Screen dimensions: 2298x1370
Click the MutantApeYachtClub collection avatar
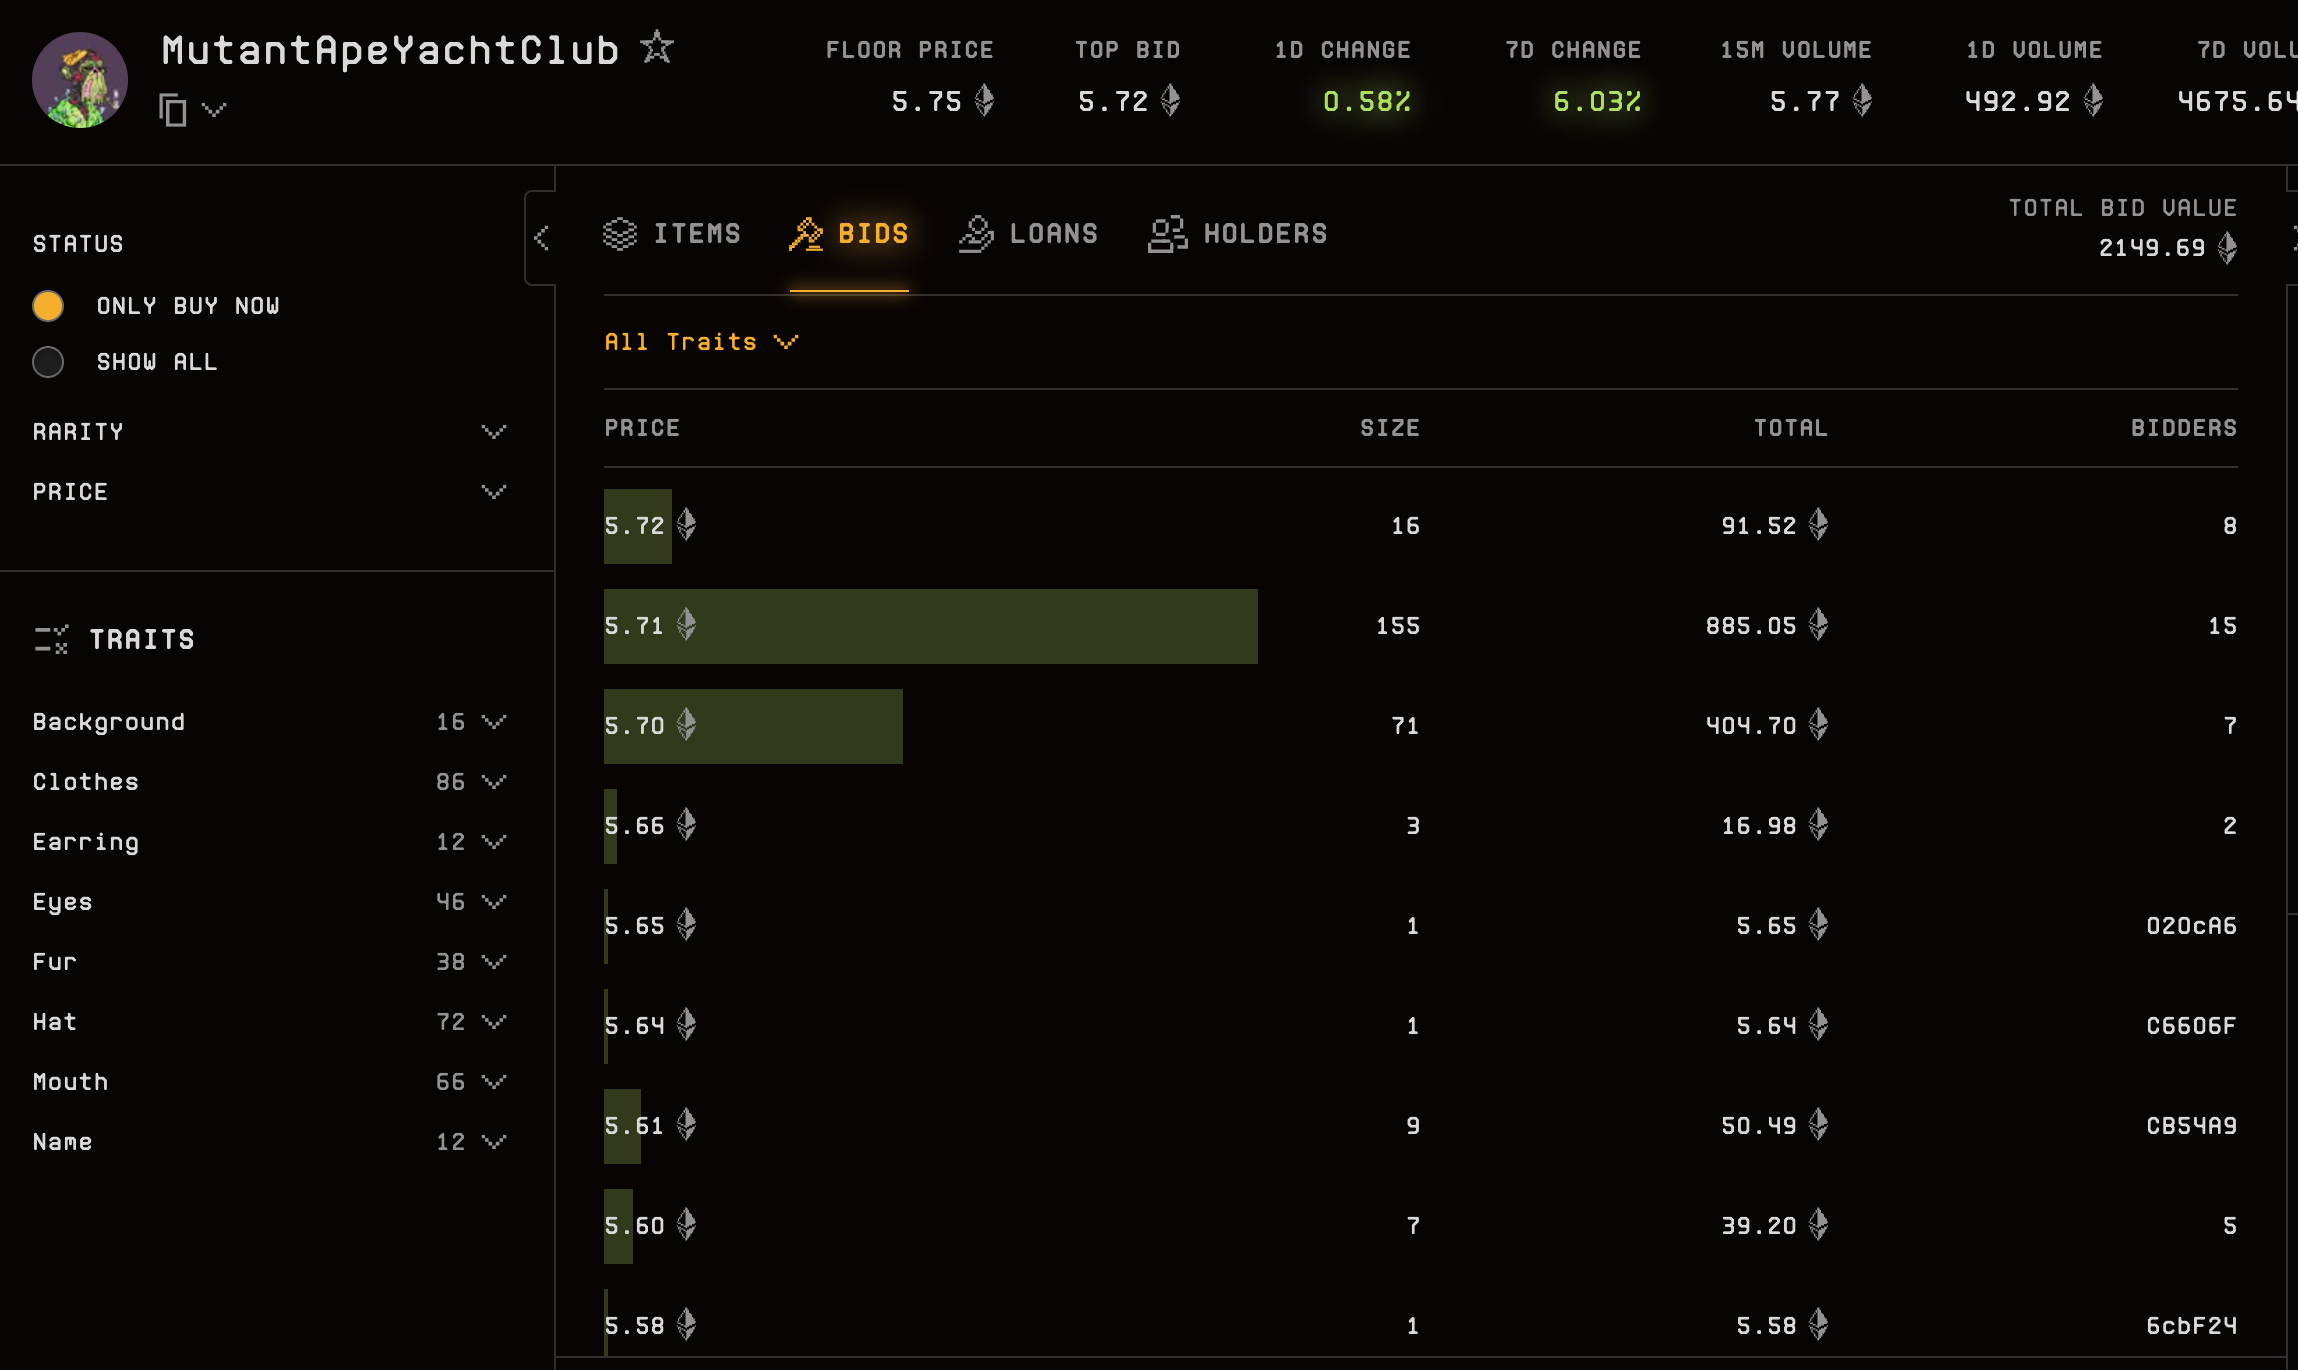[80, 79]
